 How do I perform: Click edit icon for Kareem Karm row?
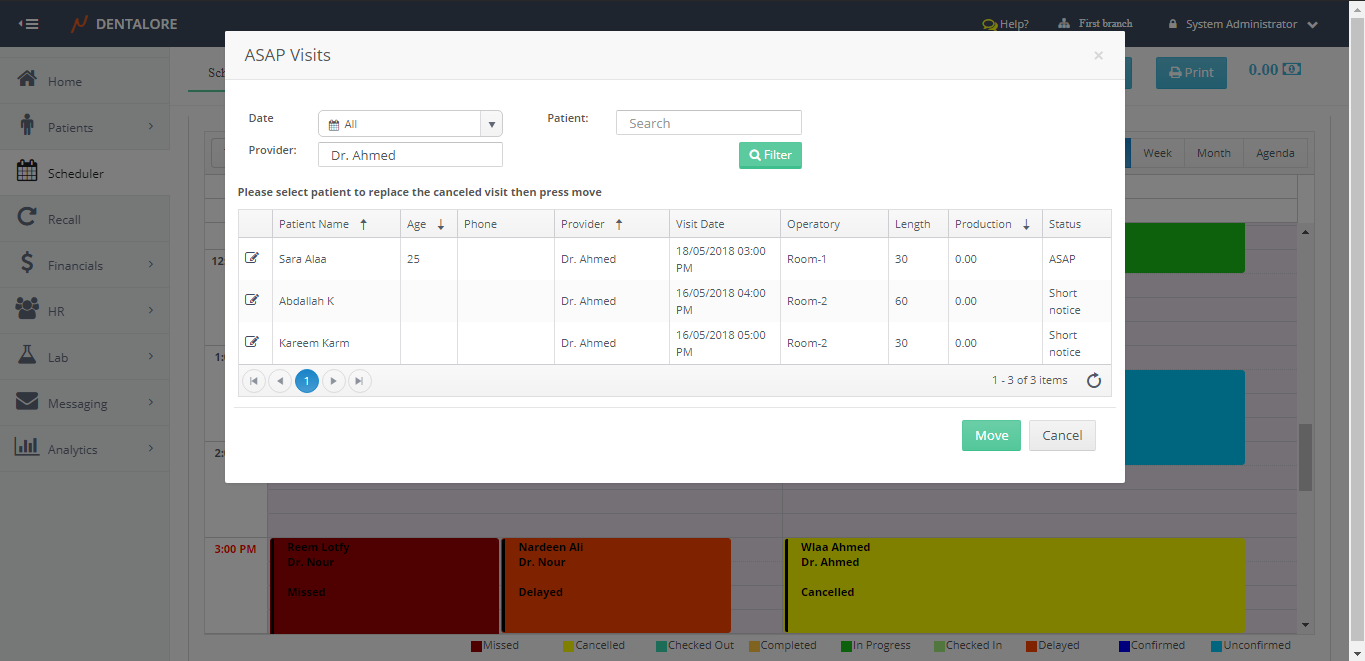coord(252,342)
